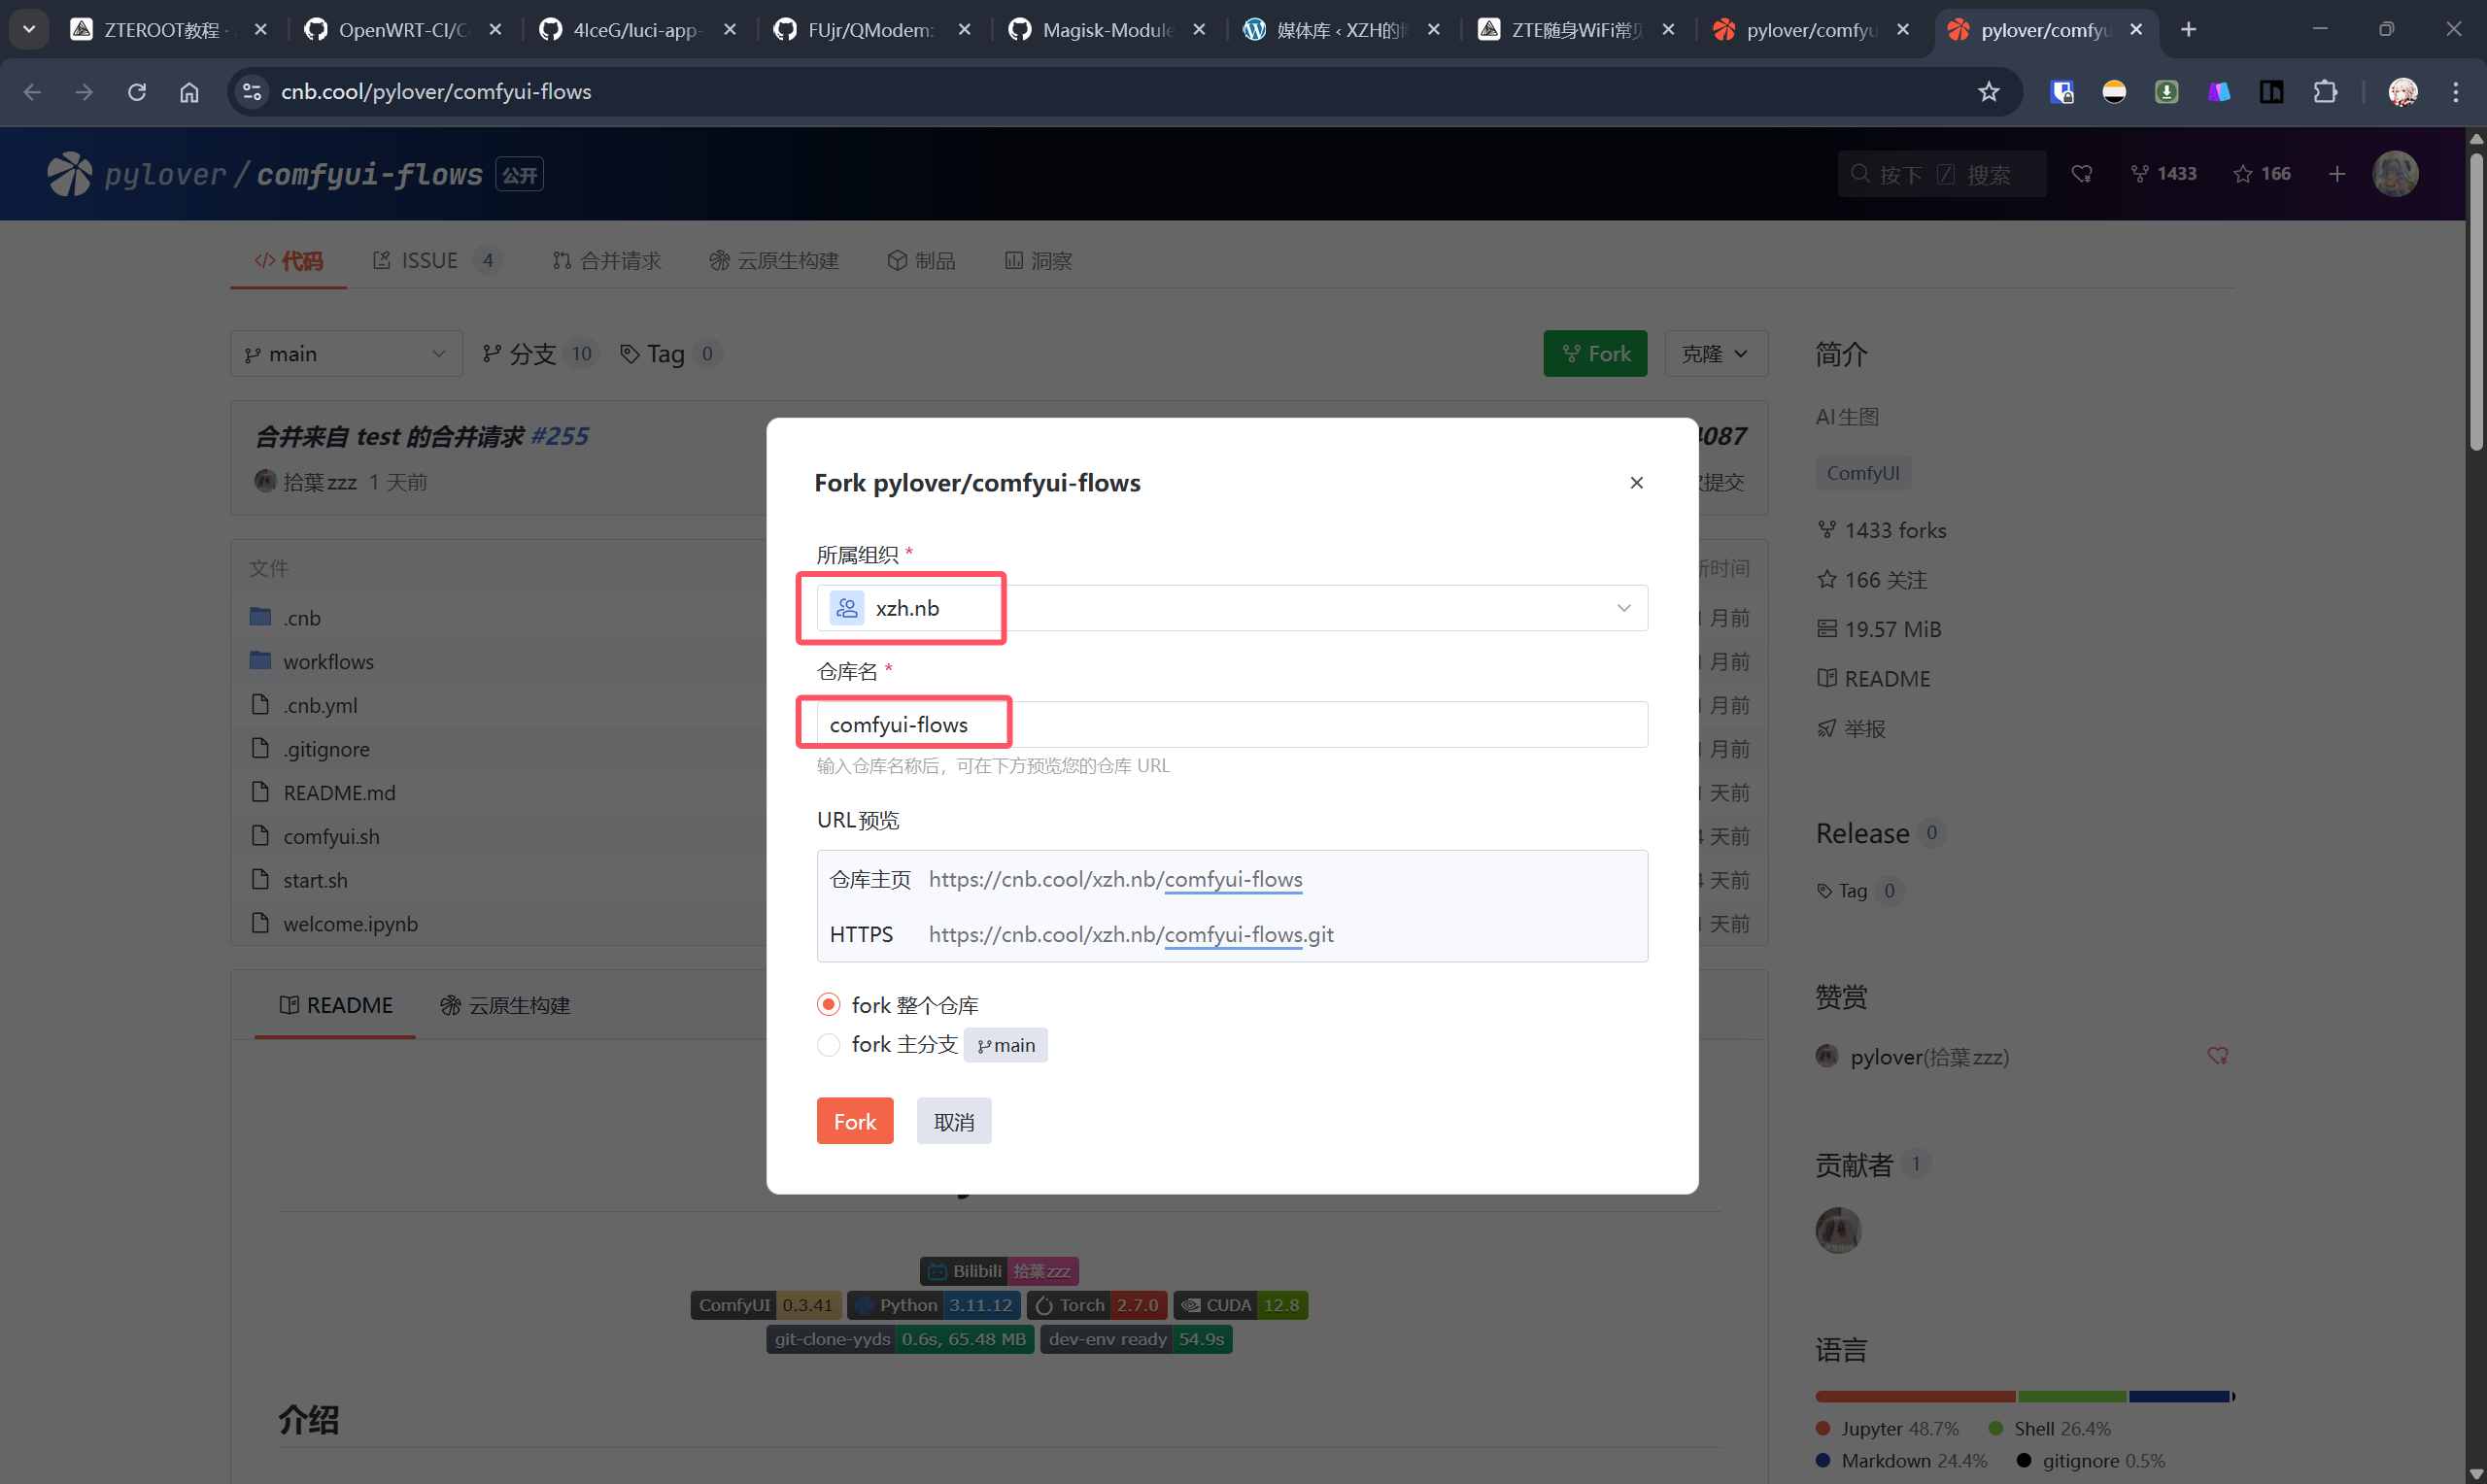
Task: Open the comfyui.sh file
Action: click(x=331, y=837)
